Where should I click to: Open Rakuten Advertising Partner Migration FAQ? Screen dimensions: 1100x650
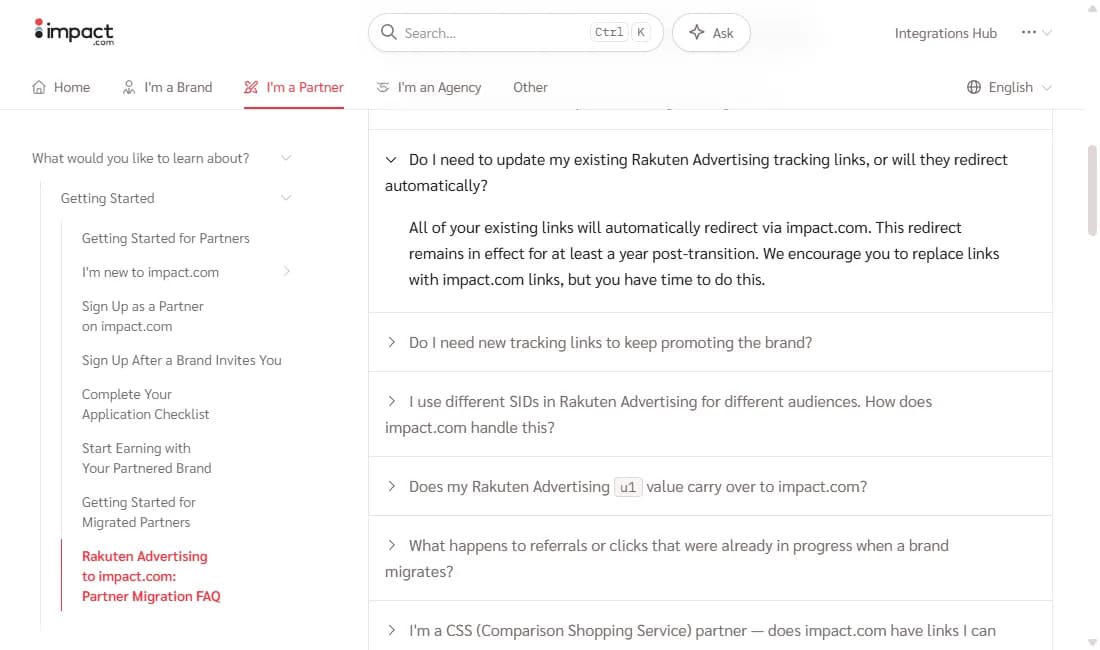pos(151,576)
